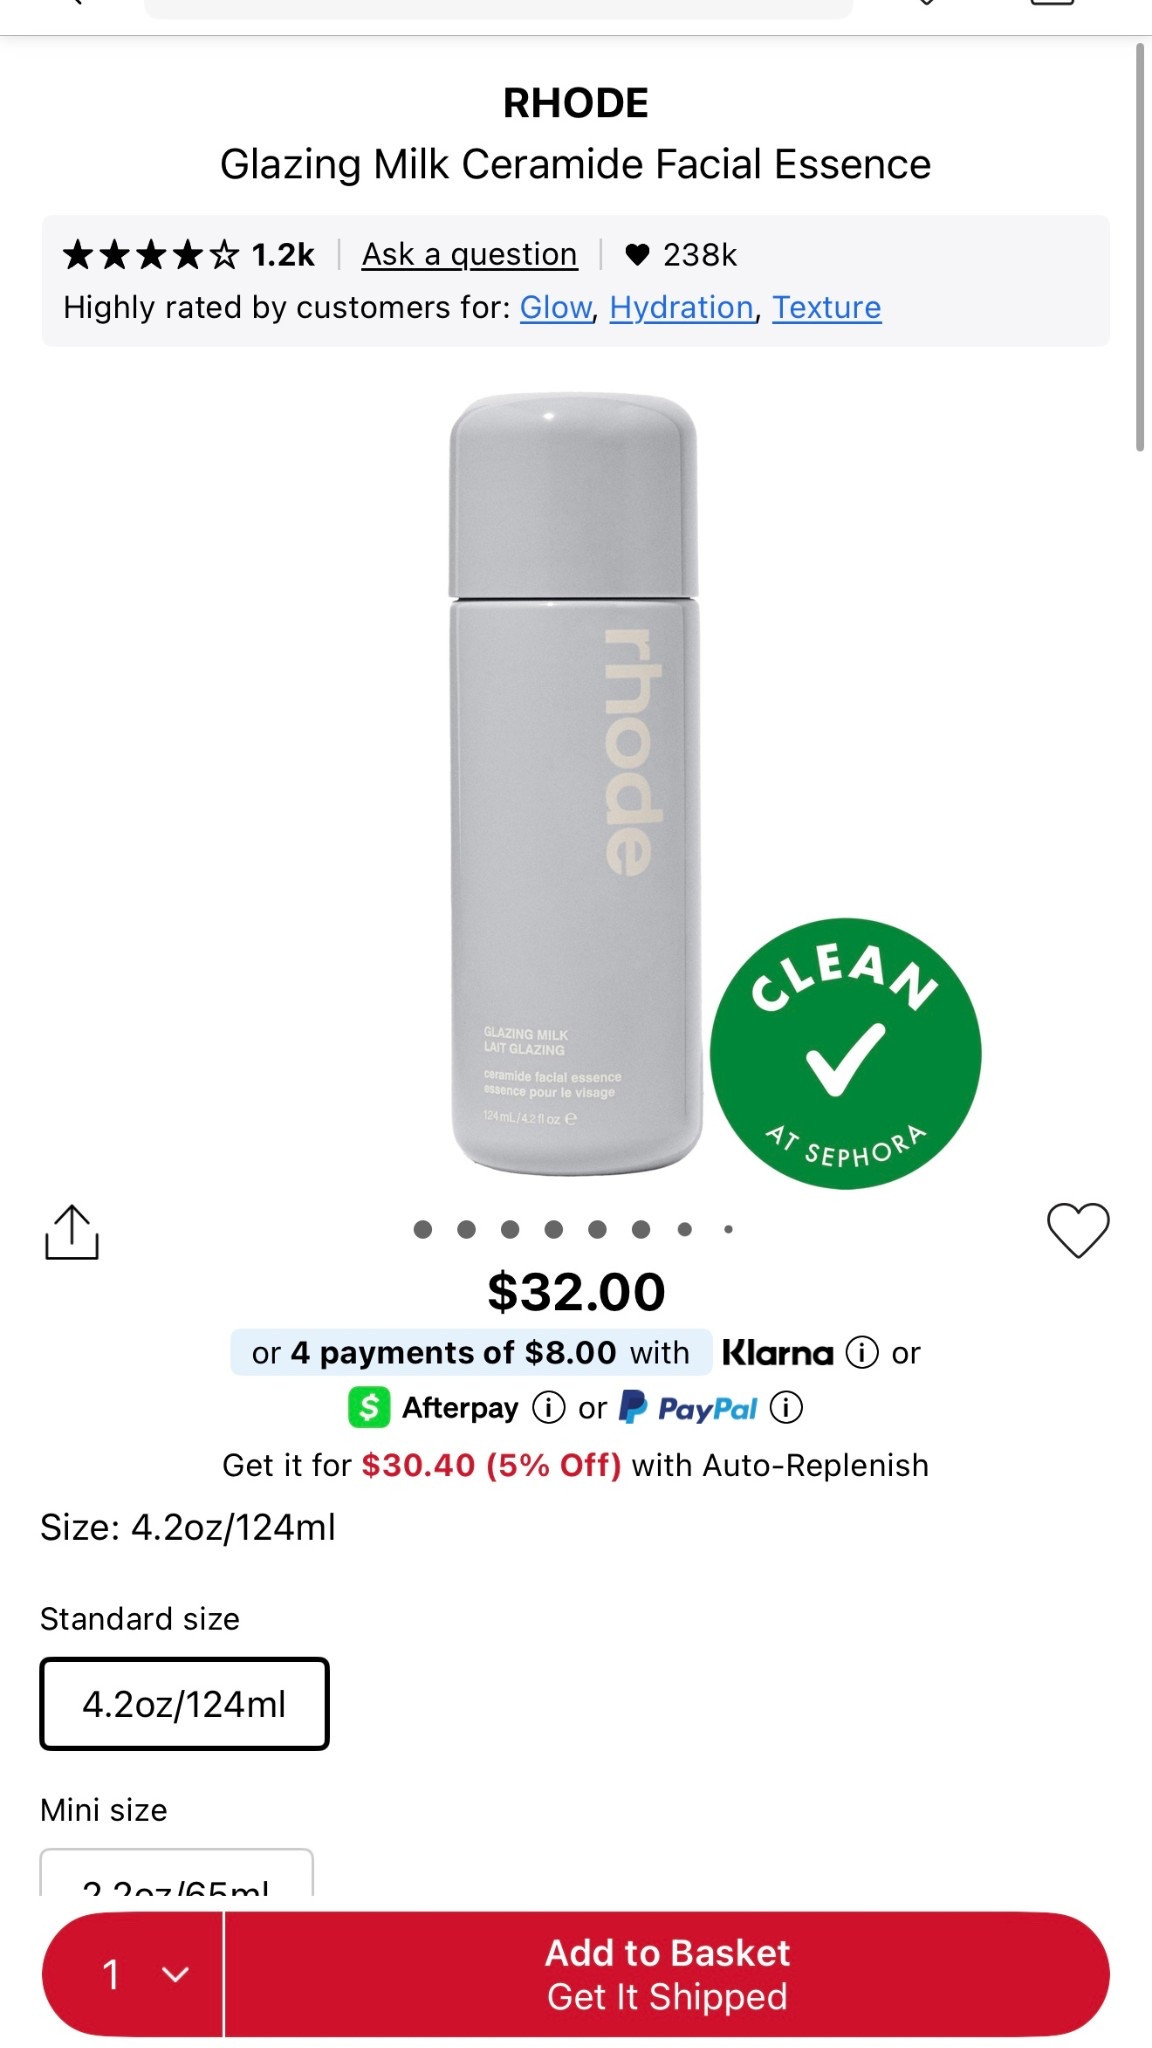Tap the Clean at Sephora badge
1152x2048 pixels.
[846, 1053]
